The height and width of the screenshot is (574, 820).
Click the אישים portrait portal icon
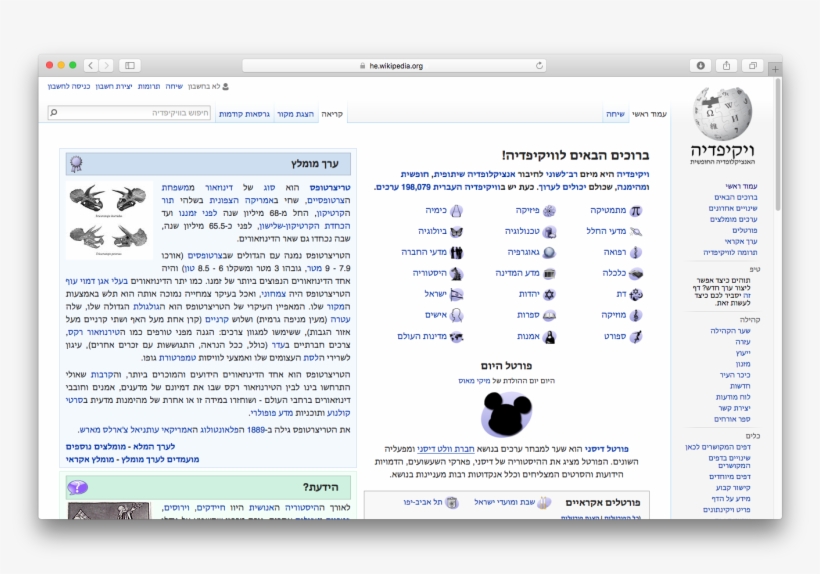(x=457, y=315)
